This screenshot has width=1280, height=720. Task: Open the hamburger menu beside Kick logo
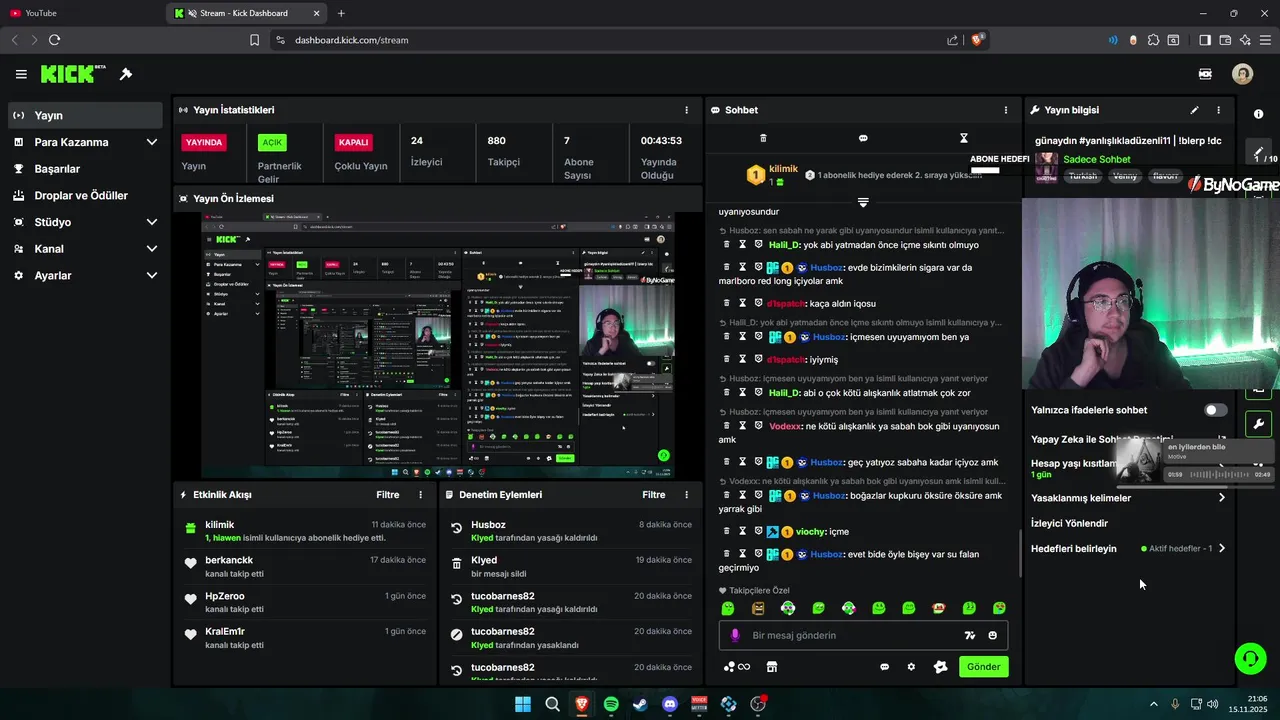(x=21, y=74)
